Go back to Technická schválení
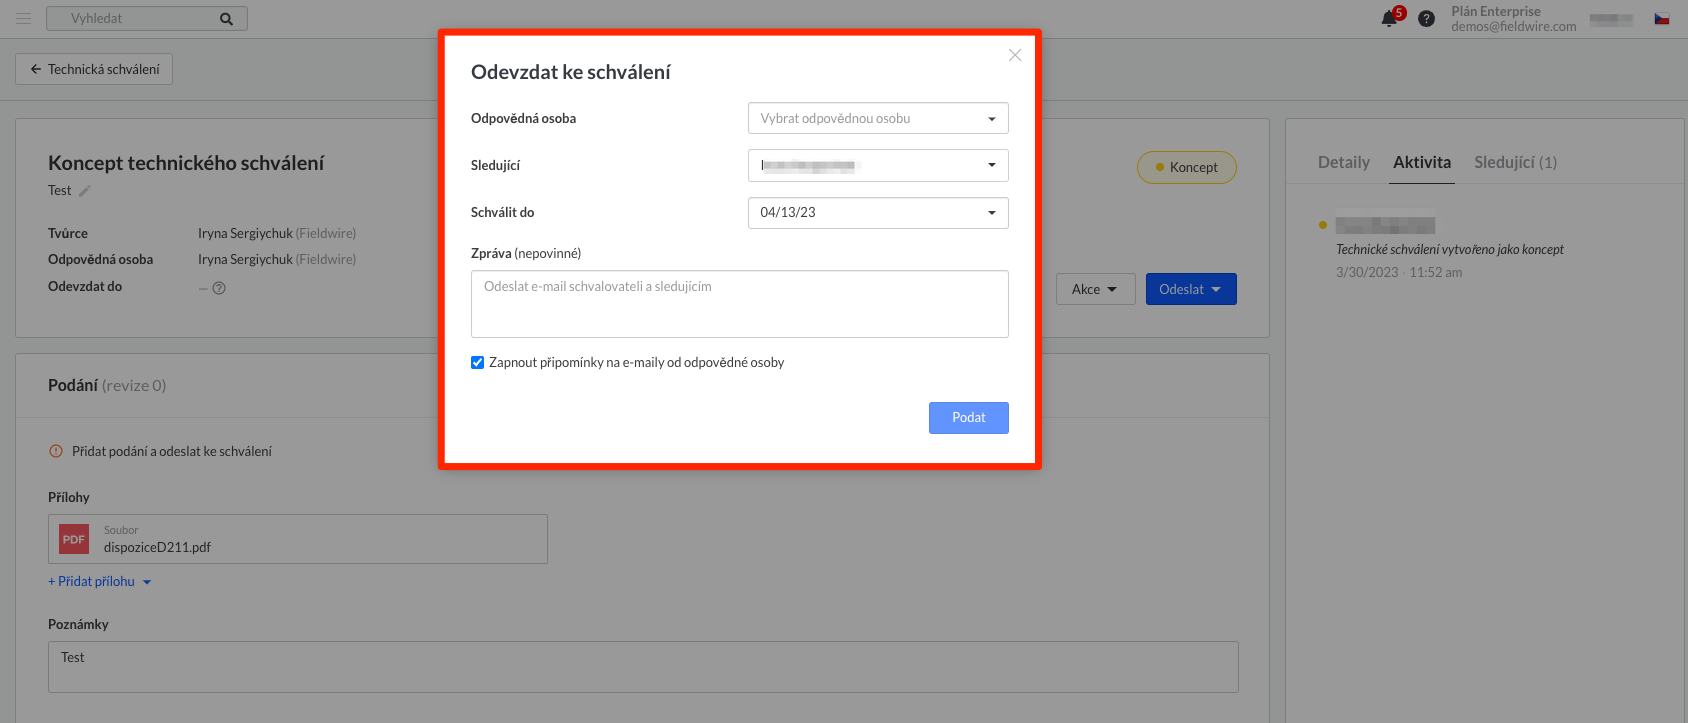Screen dimensions: 1688x723 [x=94, y=69]
